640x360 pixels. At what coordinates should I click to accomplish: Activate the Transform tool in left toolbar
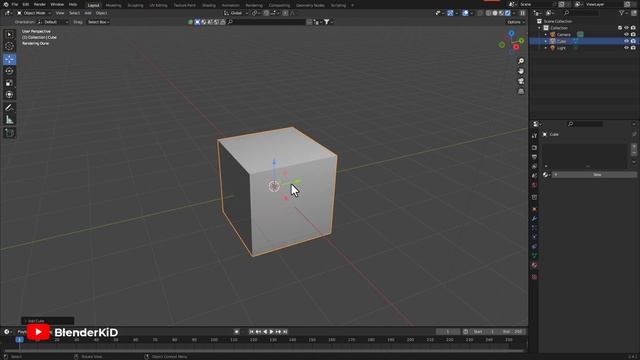[x=9, y=95]
